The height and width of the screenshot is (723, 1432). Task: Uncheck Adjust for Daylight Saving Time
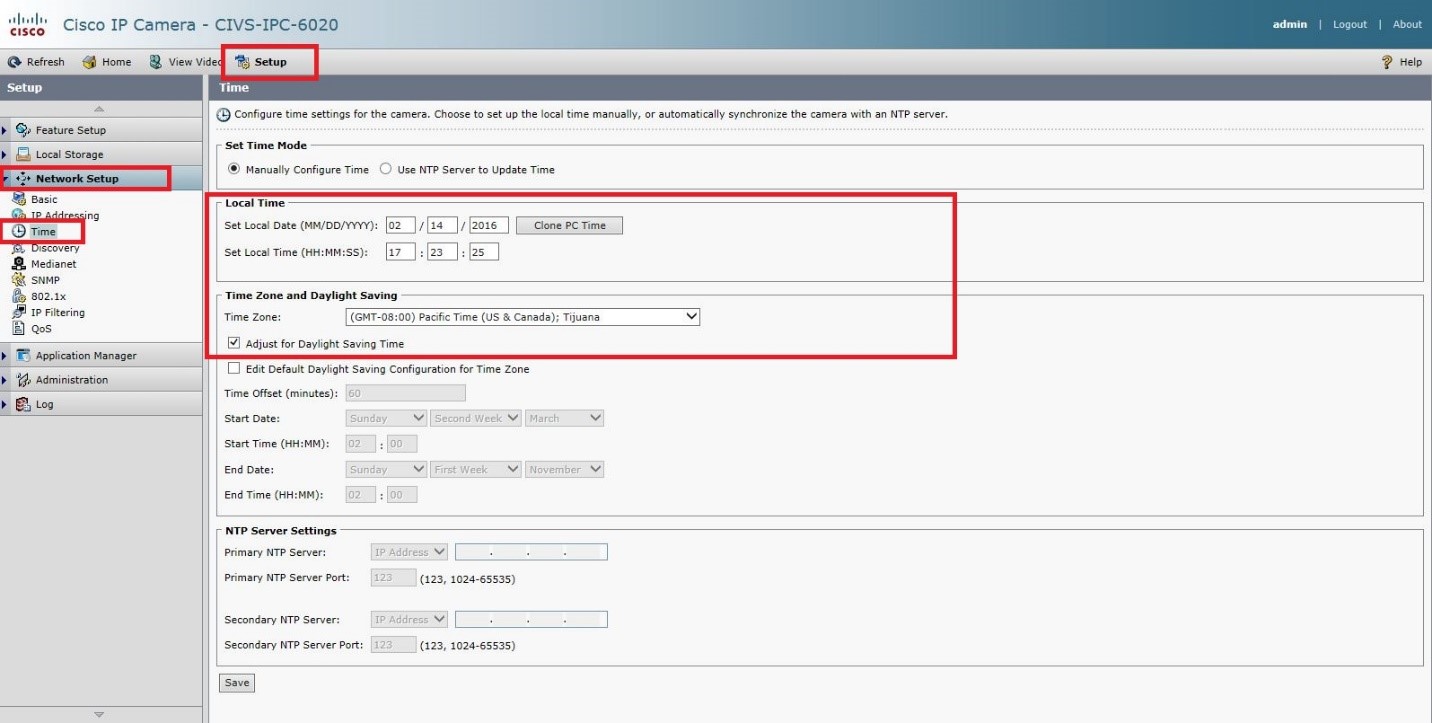tap(235, 344)
